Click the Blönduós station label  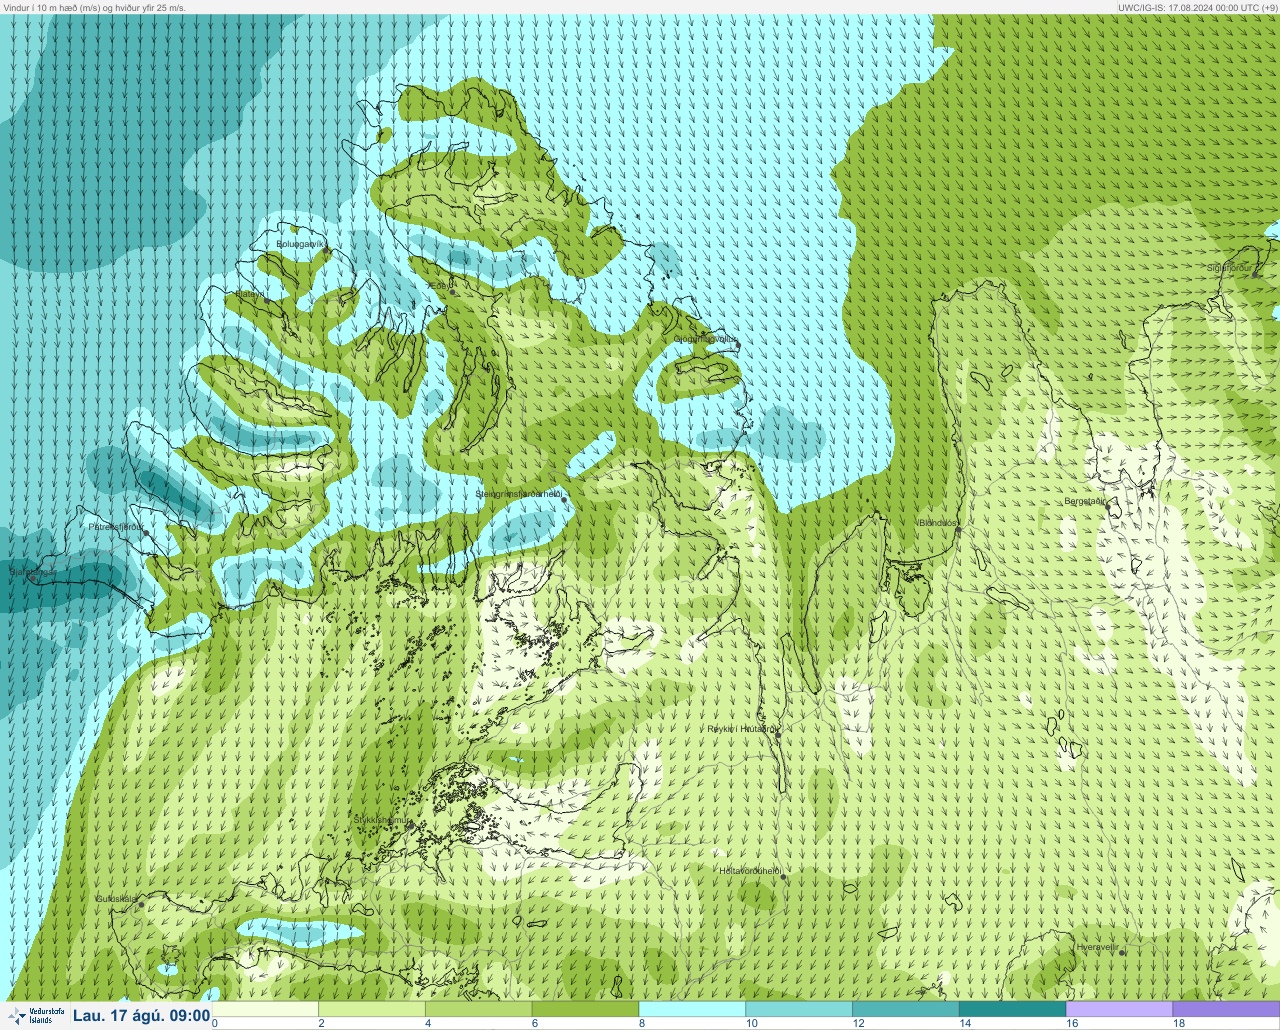[938, 523]
